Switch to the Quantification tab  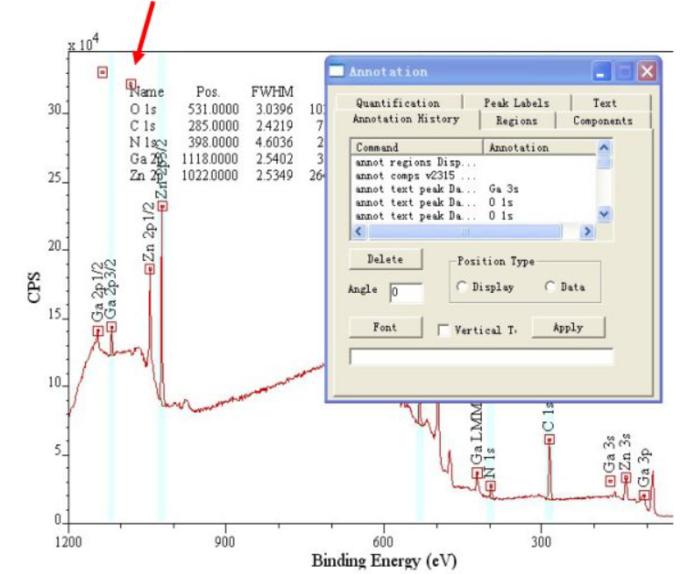[x=397, y=103]
